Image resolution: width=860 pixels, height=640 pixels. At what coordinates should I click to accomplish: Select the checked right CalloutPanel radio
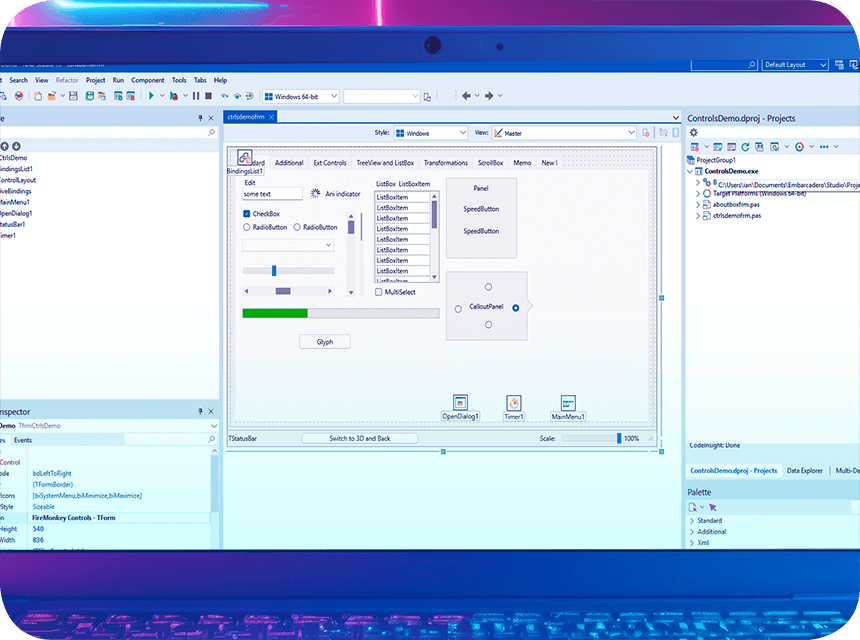pyautogui.click(x=516, y=308)
